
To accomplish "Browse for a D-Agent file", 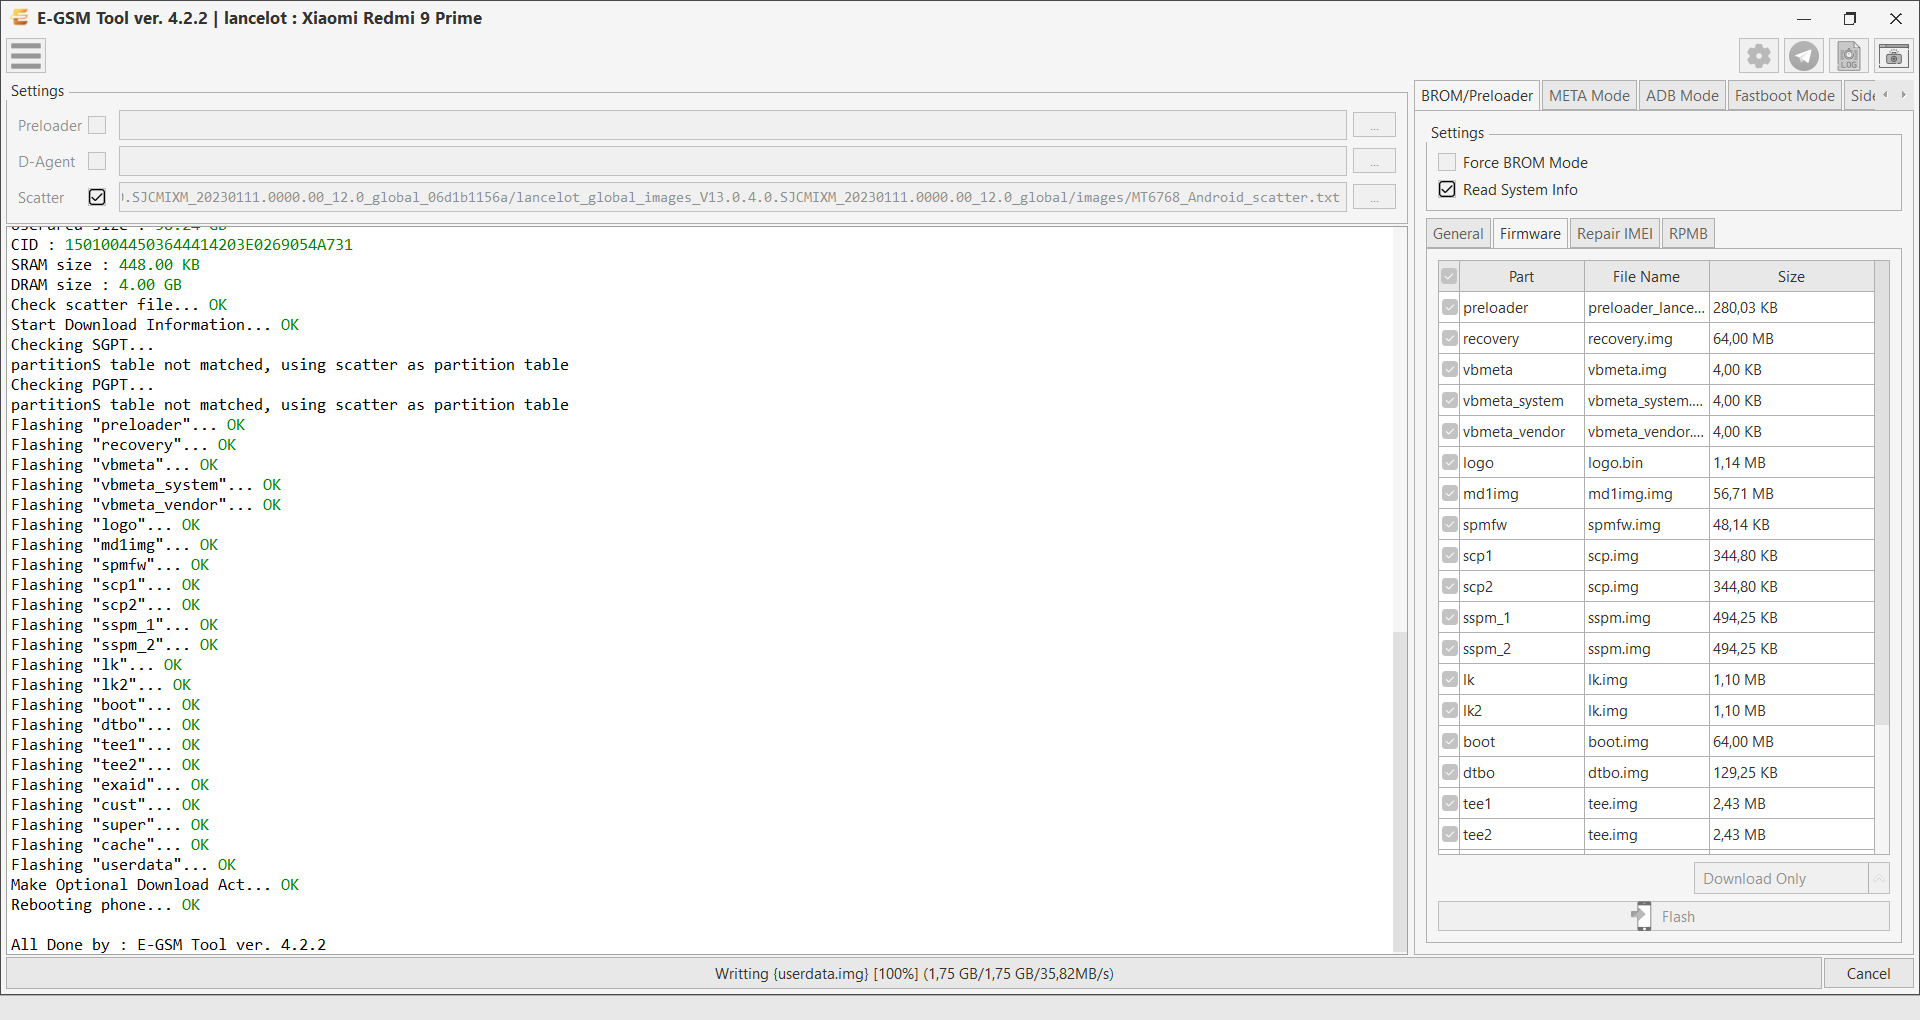I will pos(1374,161).
